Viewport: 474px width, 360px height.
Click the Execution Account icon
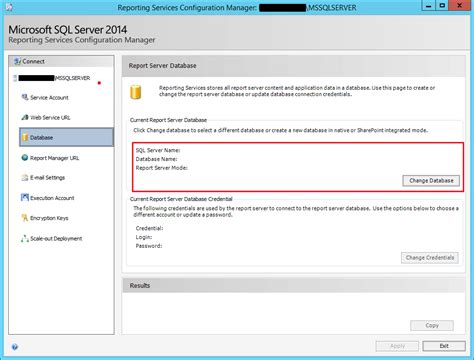25,198
